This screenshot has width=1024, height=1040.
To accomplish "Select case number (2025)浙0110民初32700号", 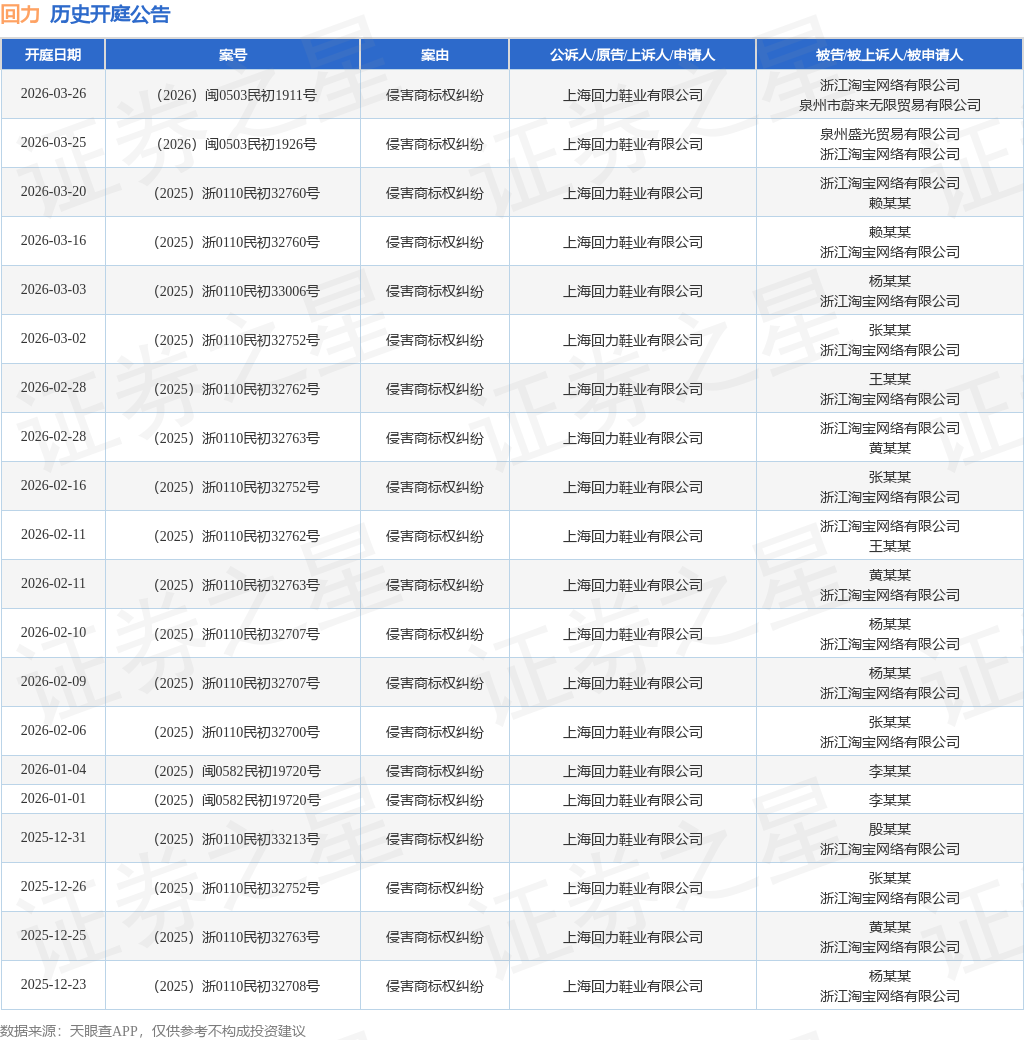I will pyautogui.click(x=236, y=734).
